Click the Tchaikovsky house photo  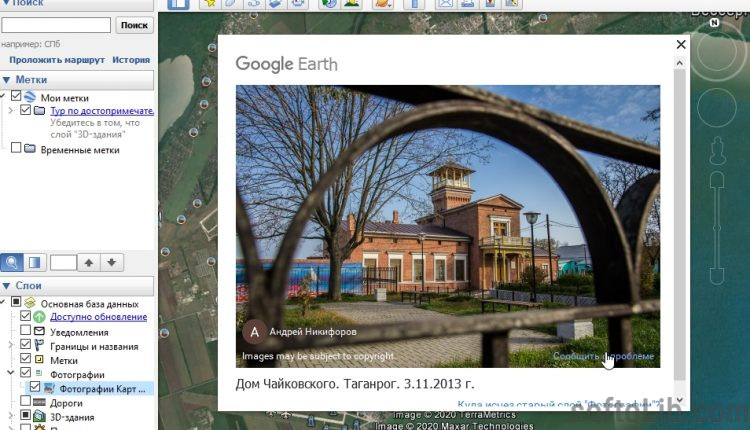pyautogui.click(x=448, y=226)
